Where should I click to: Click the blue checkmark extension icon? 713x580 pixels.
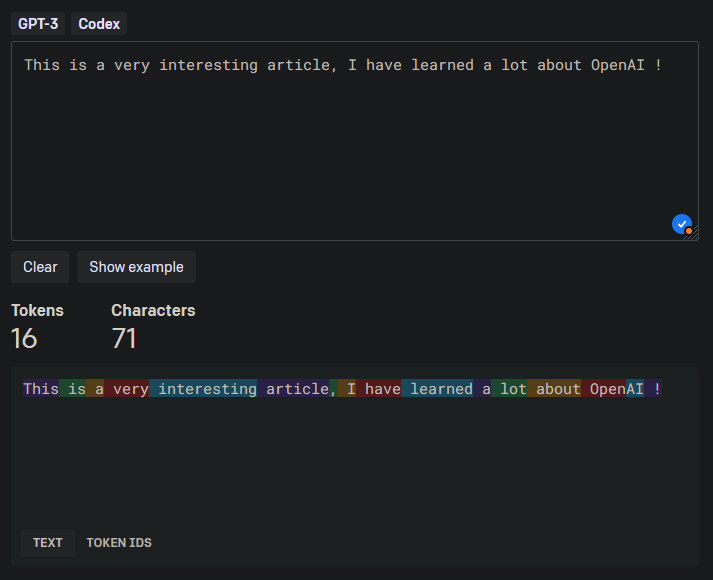click(x=682, y=224)
